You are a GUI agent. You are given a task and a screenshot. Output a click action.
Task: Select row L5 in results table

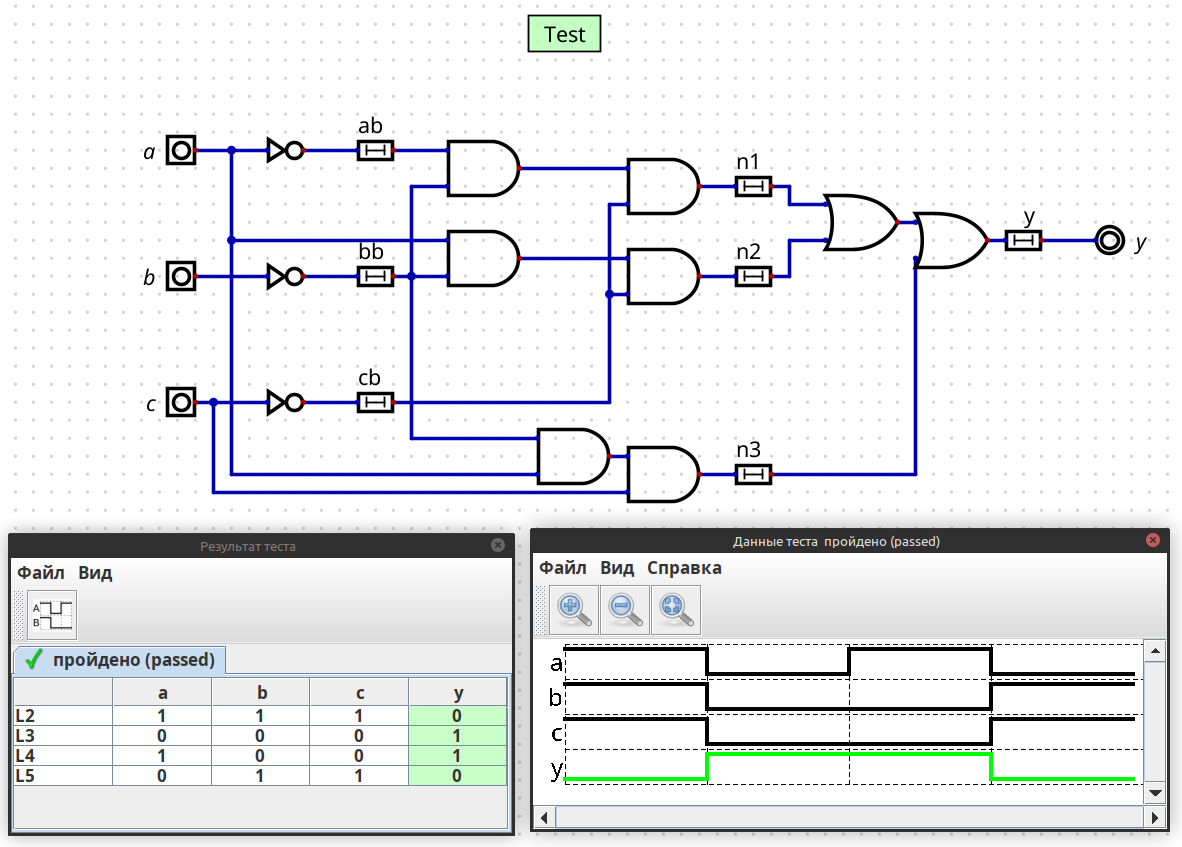pos(260,775)
